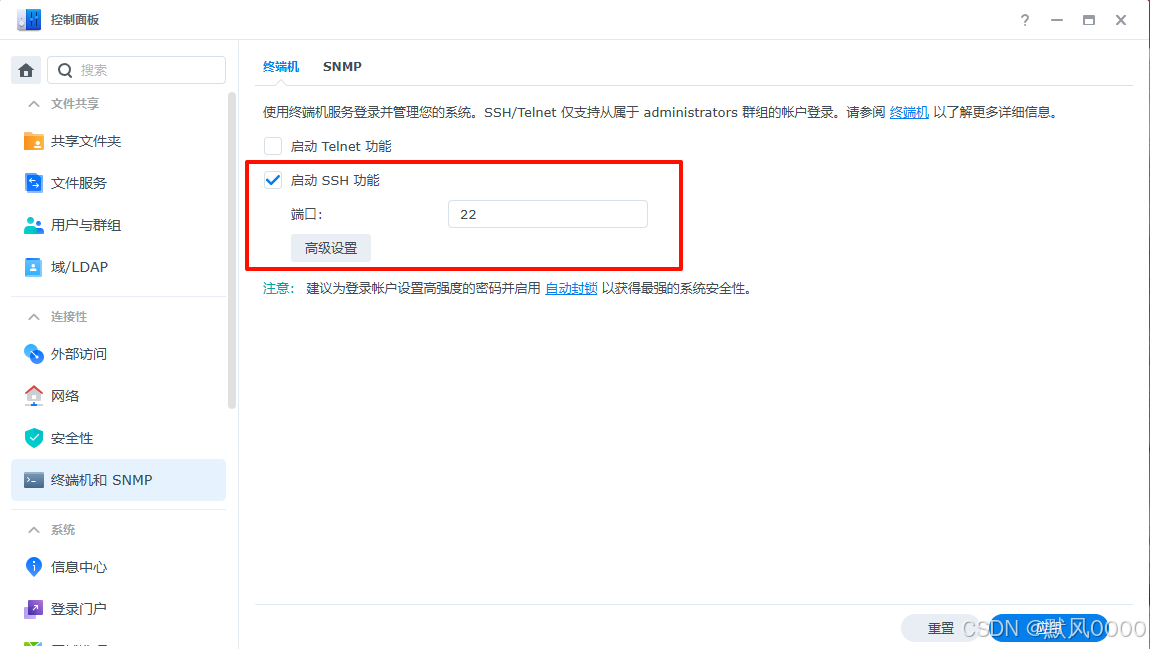This screenshot has width=1150, height=649.
Task: Open 用户与群组 settings
Action: point(85,225)
